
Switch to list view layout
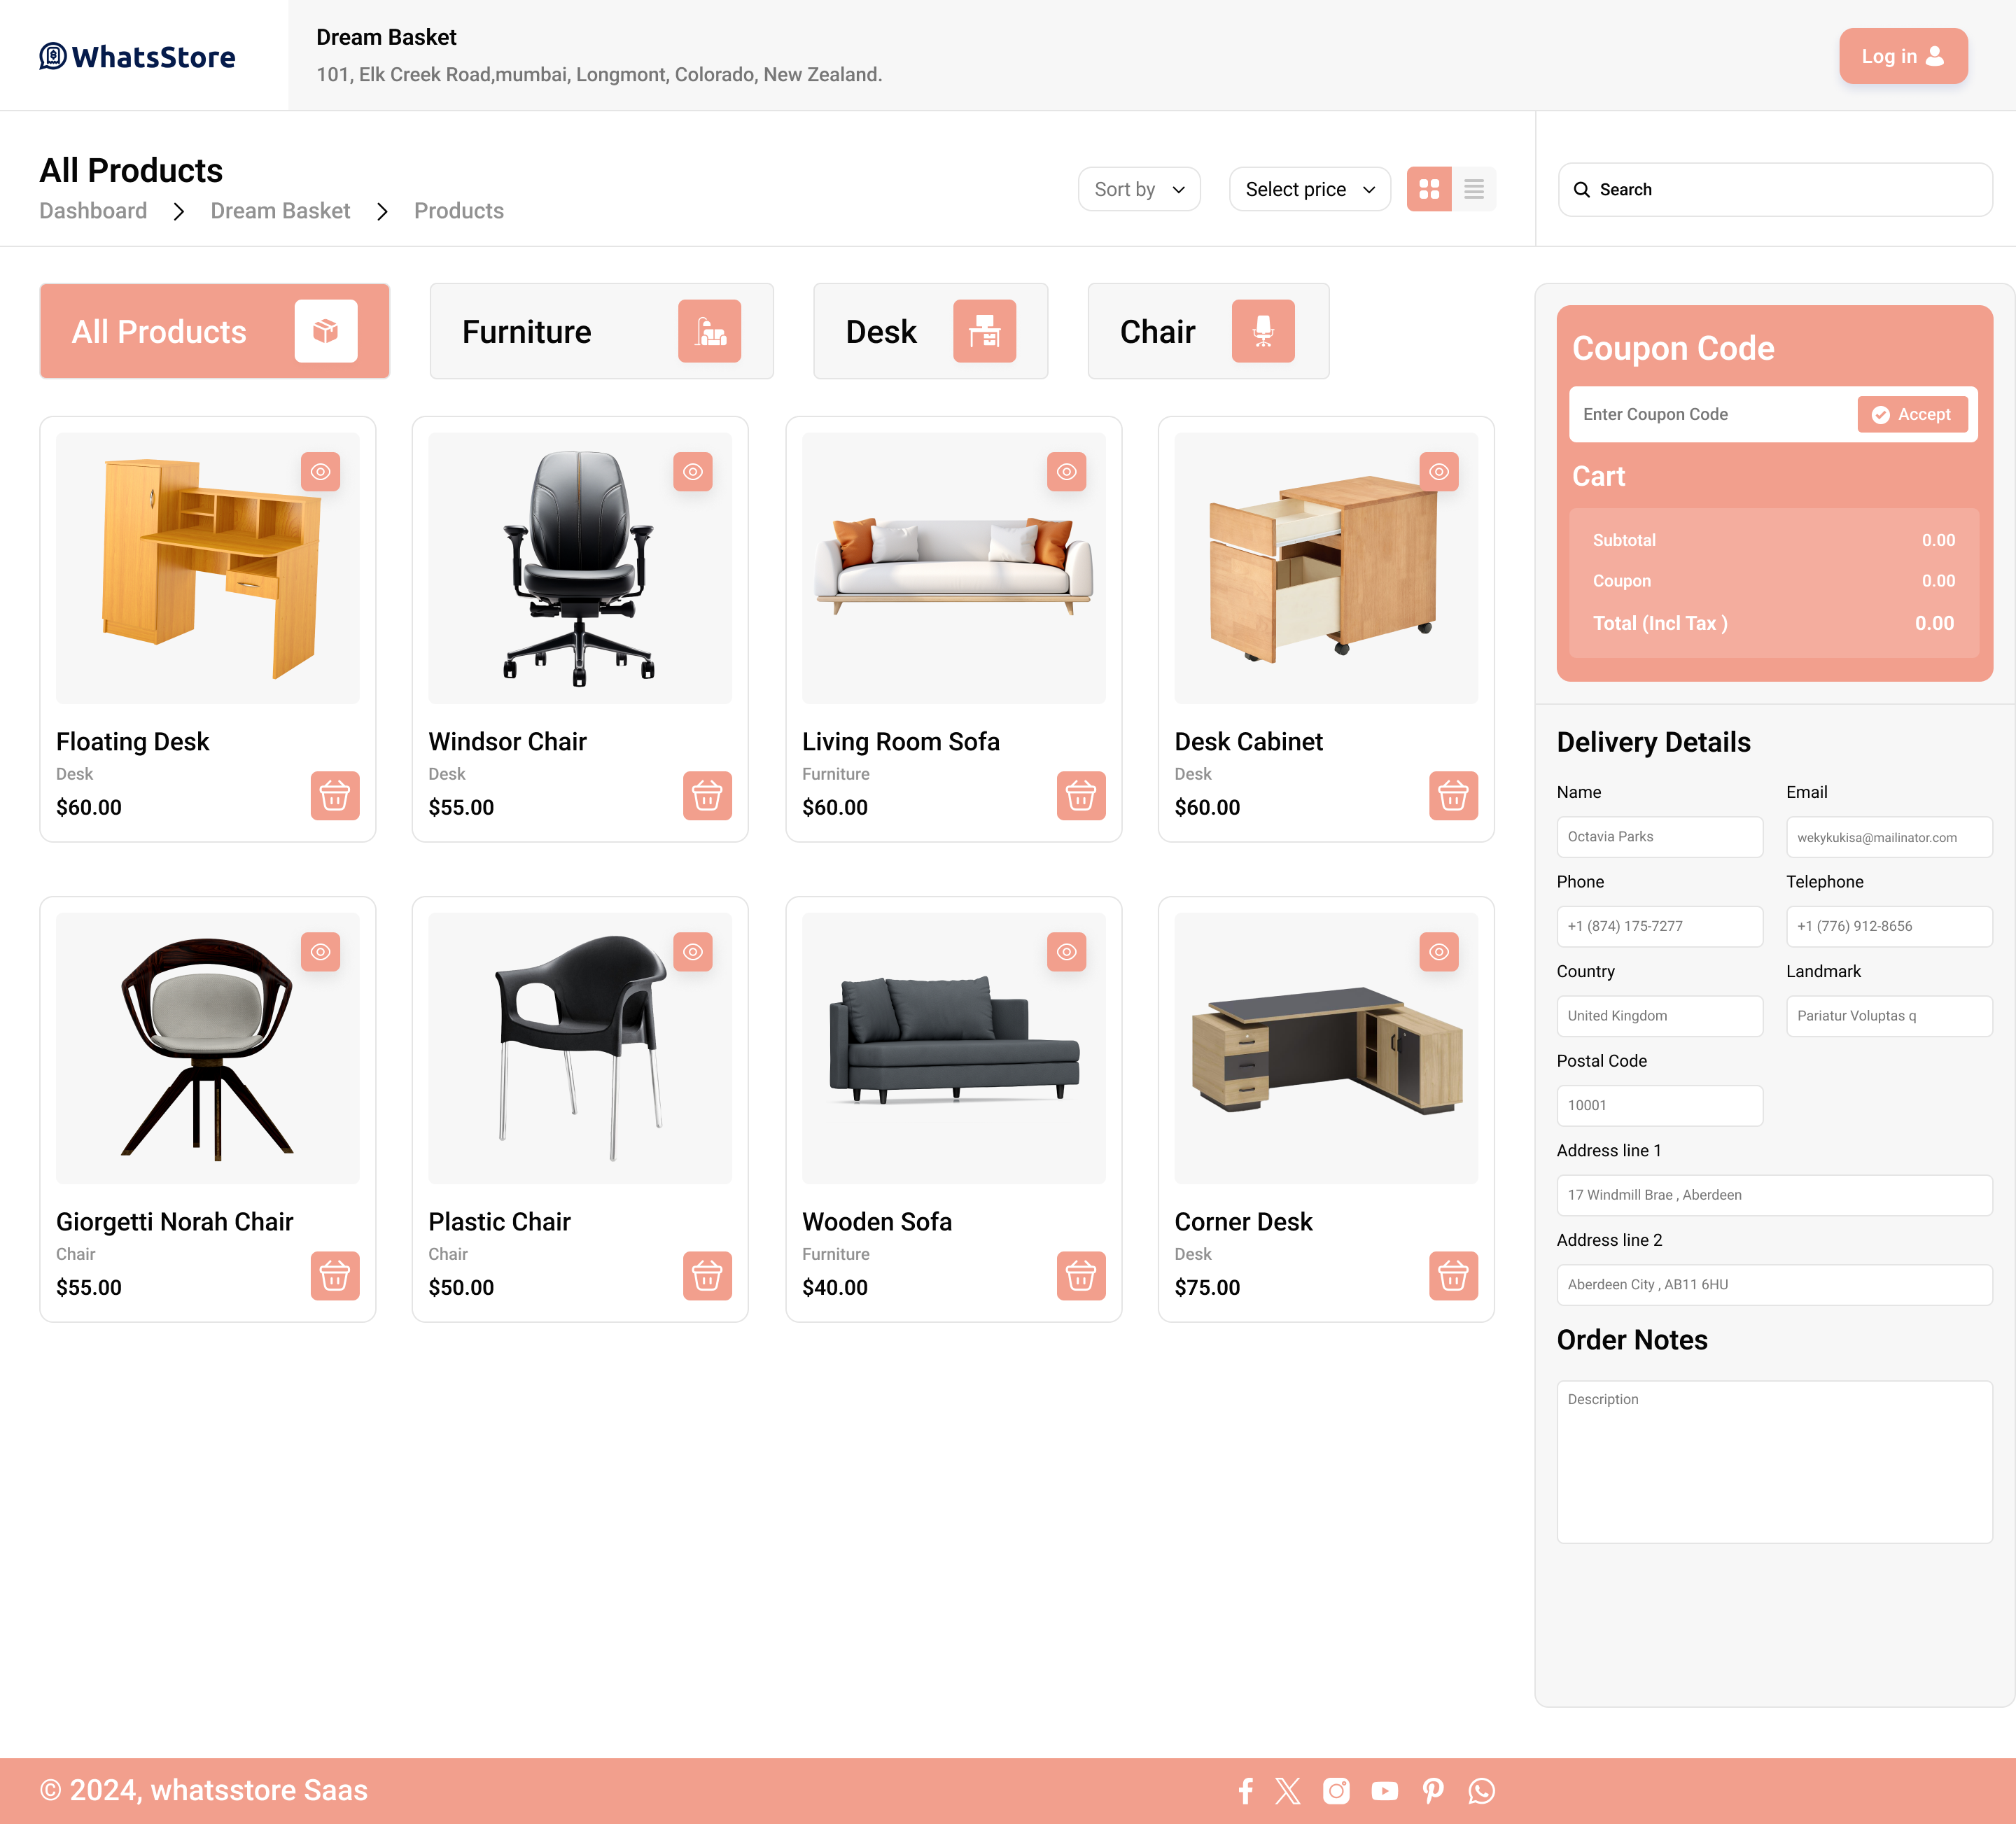pos(1473,189)
